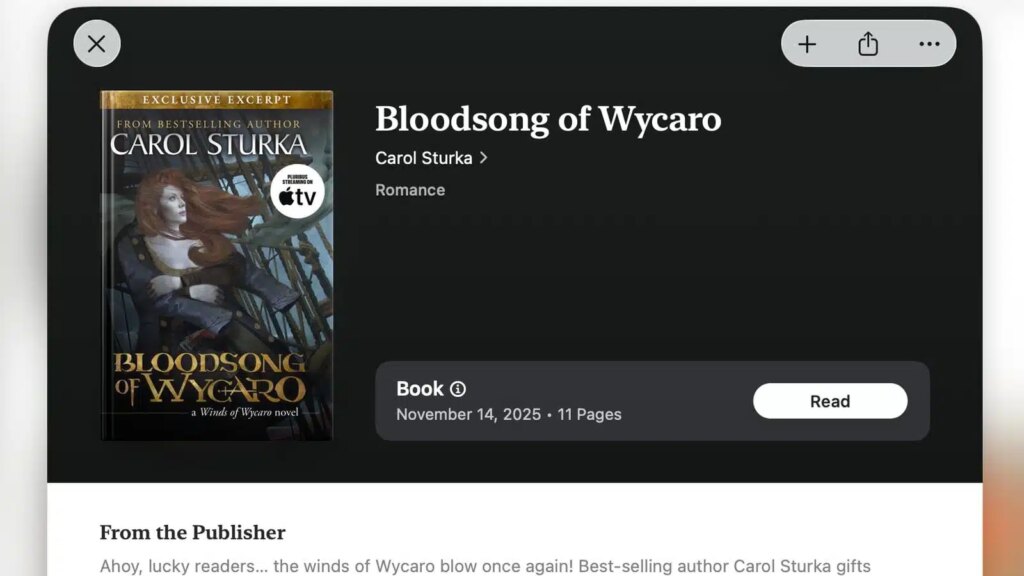Open Carol Sturka's author page
The height and width of the screenshot is (576, 1024).
[x=424, y=158]
